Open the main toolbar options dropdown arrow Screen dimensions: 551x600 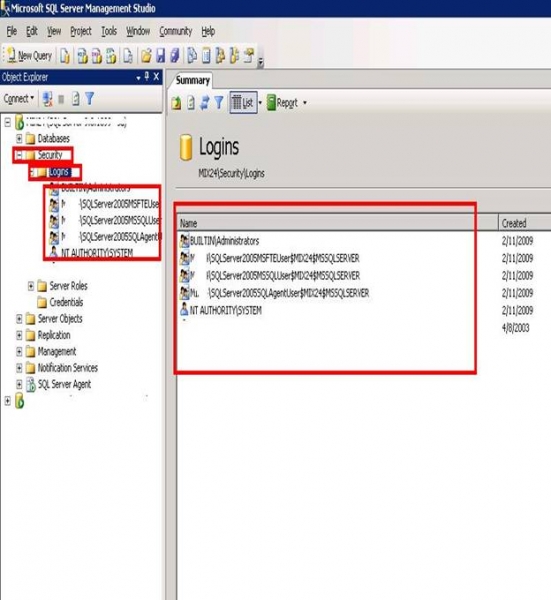261,62
